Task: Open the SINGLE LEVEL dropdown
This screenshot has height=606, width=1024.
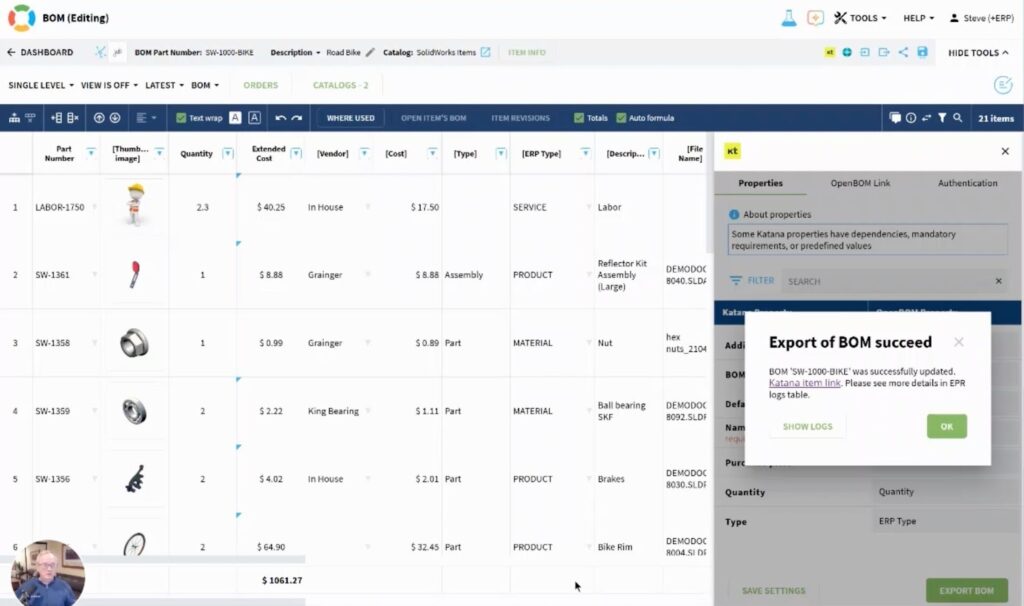Action: click(40, 85)
